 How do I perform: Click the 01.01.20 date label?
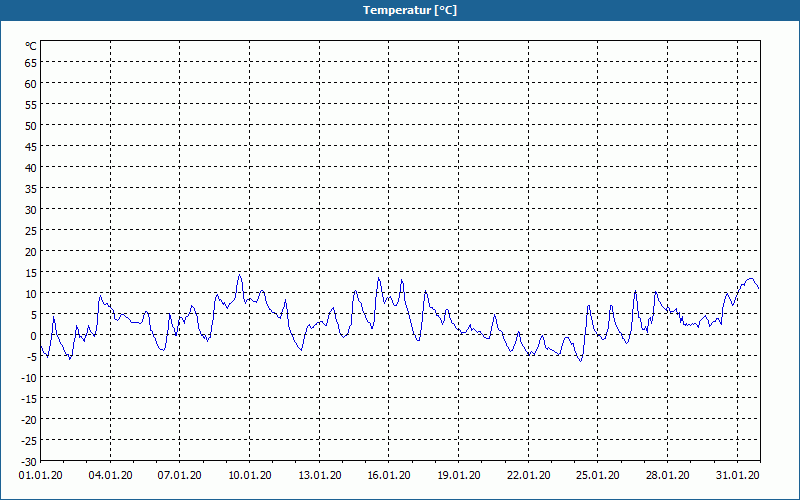pyautogui.click(x=40, y=475)
